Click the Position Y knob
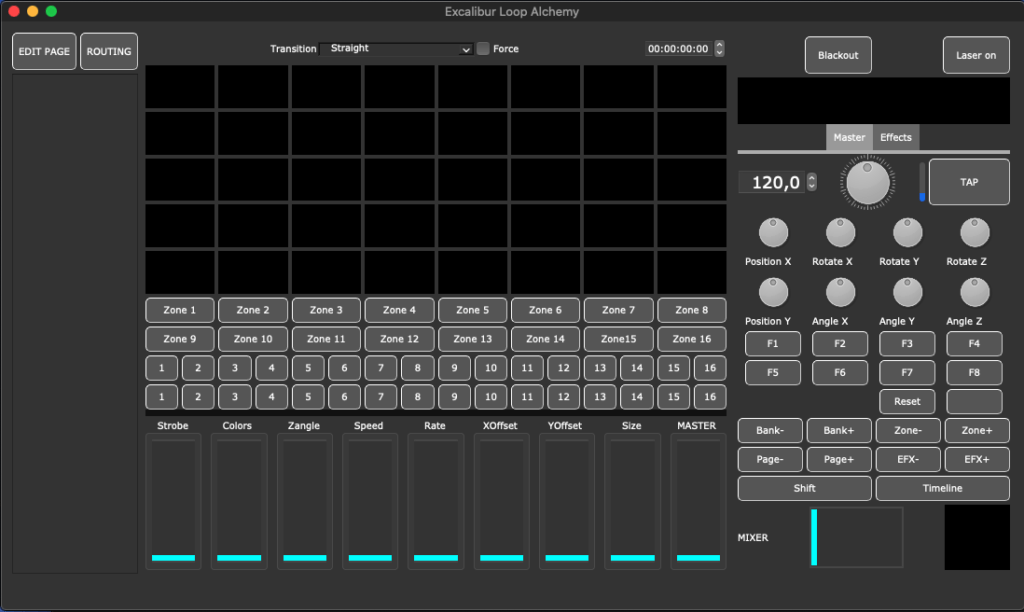 773,292
